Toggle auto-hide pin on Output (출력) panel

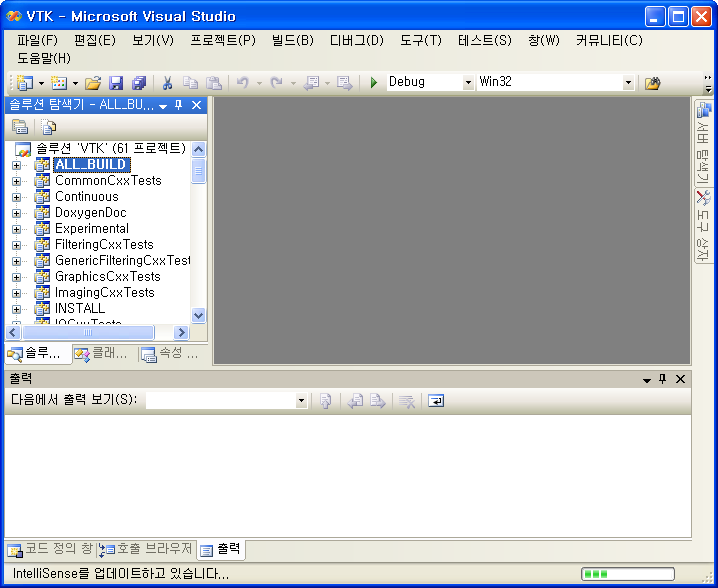(663, 379)
